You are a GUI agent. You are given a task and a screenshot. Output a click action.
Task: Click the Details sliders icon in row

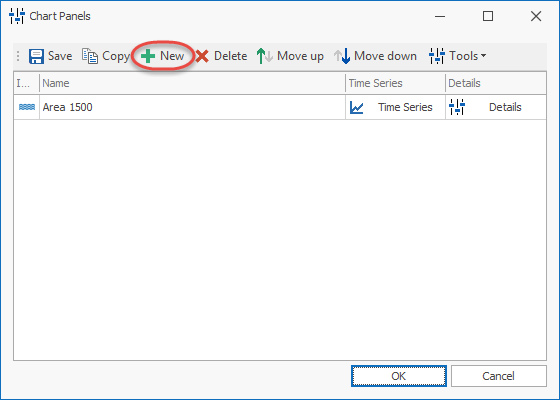[457, 107]
